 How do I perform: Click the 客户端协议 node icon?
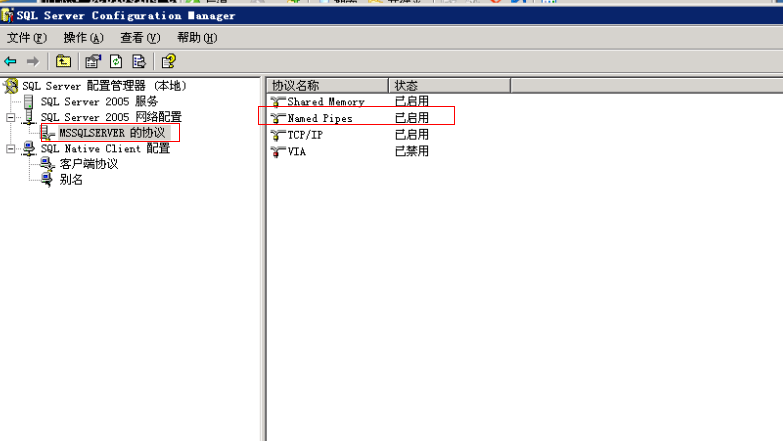click(x=47, y=164)
